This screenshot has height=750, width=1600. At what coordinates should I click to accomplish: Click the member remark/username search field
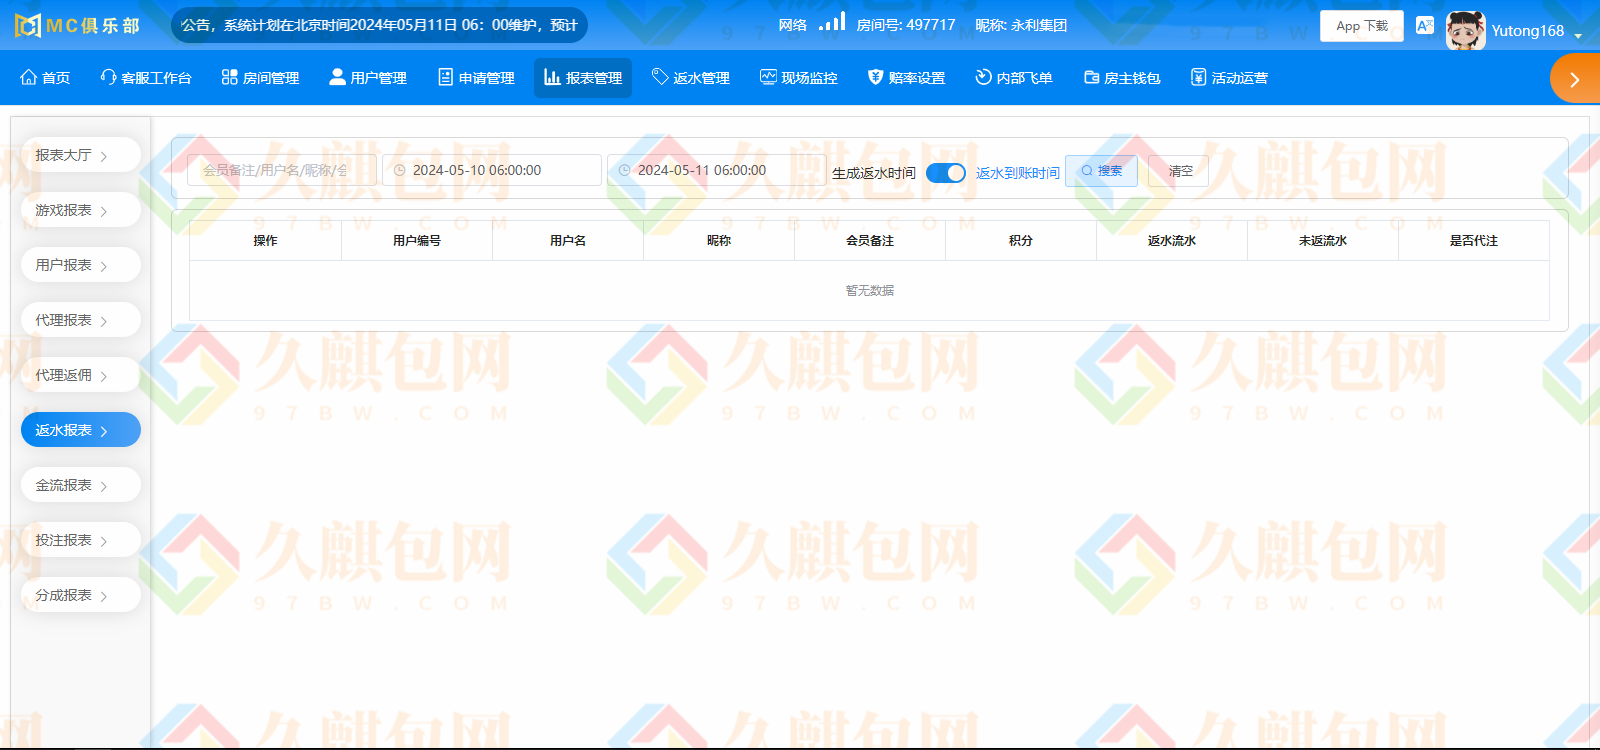point(282,170)
